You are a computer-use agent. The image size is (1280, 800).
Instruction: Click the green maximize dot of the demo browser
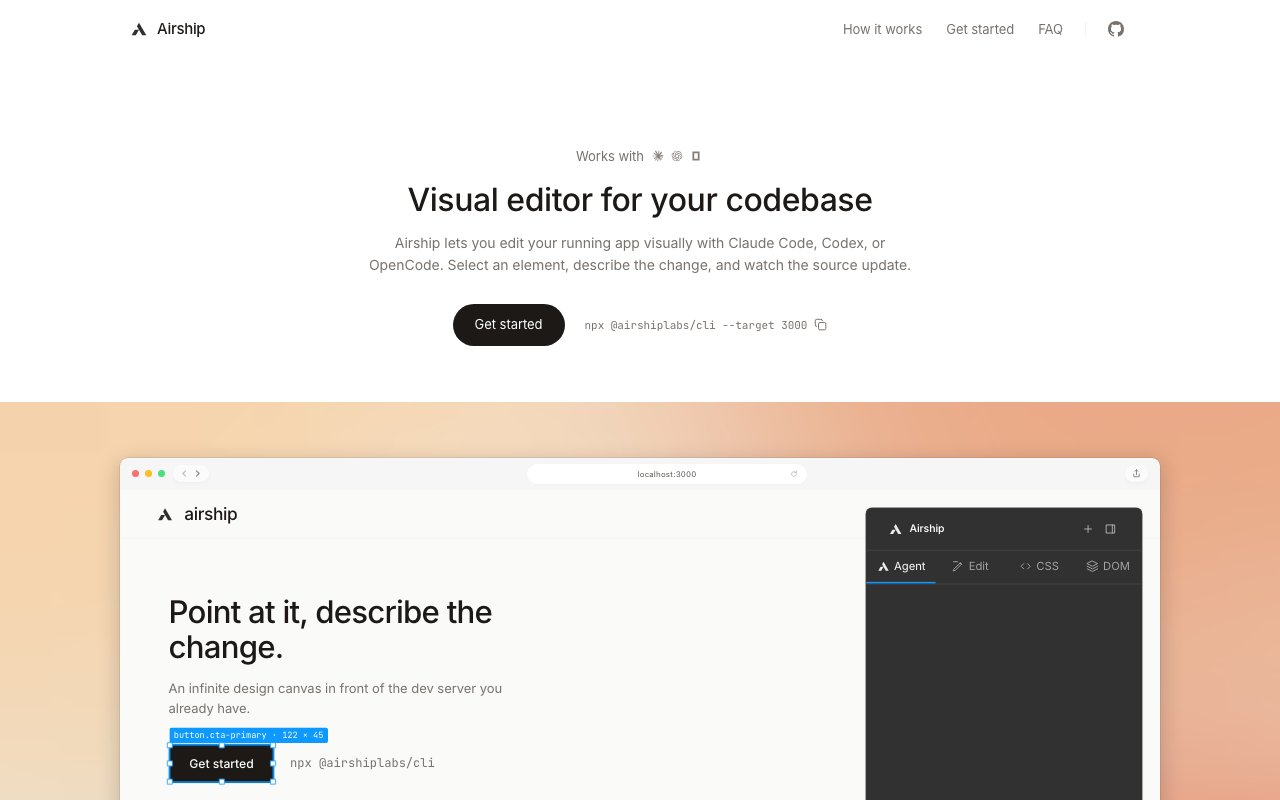pos(162,474)
